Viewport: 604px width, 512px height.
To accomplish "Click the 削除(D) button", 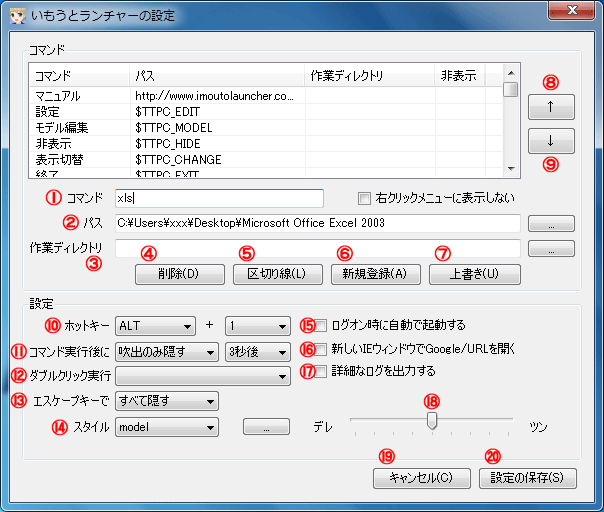I will tap(180, 274).
